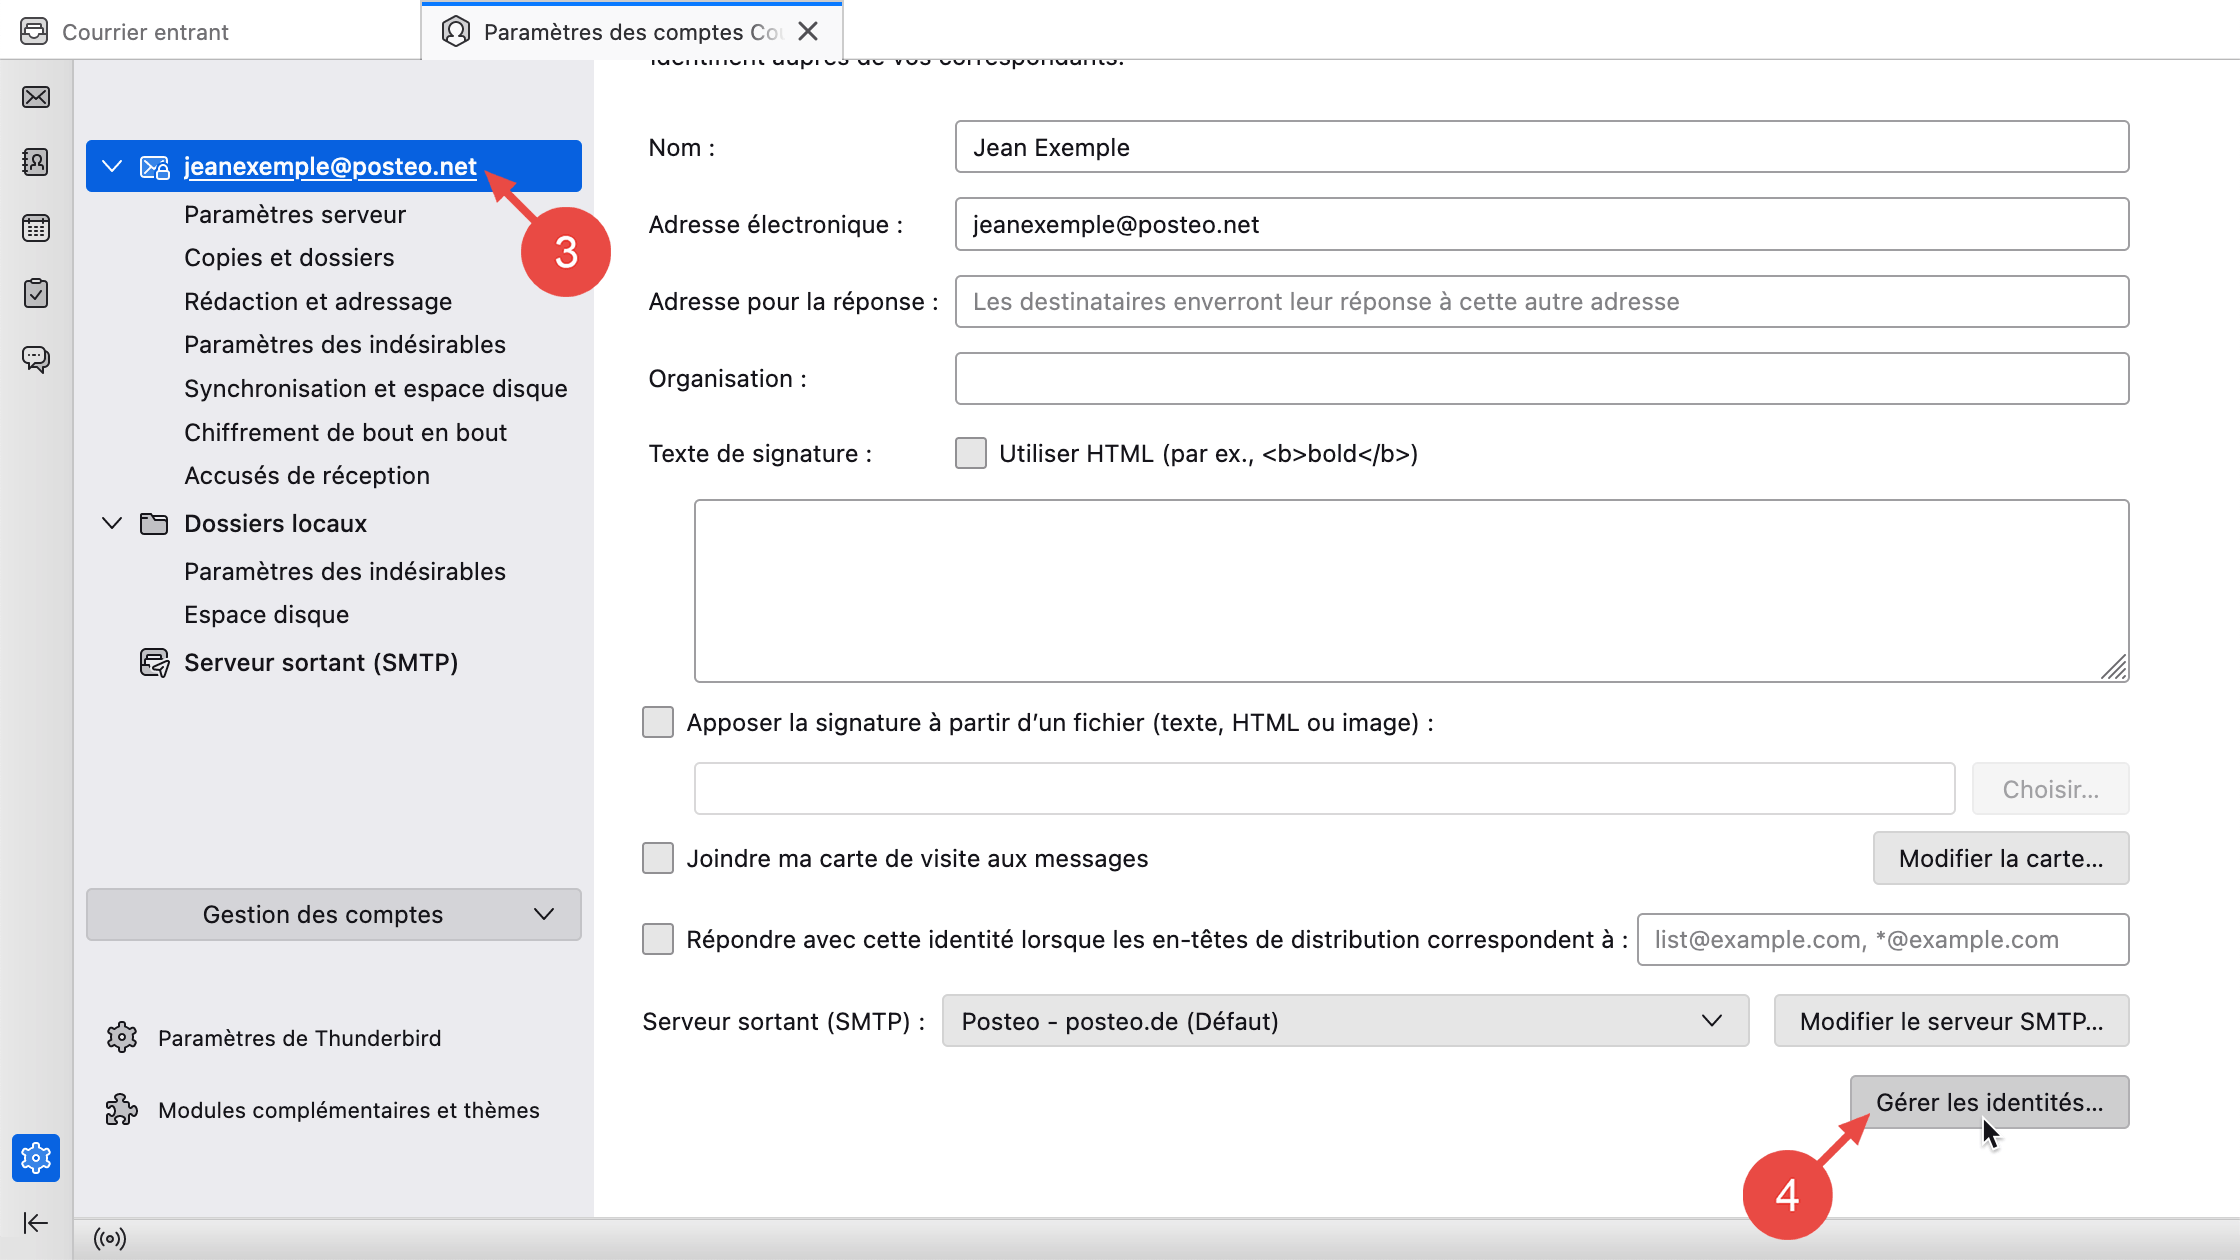Image resolution: width=2240 pixels, height=1260 pixels.
Task: Toggle Apposer la signature à partir d'un fichier
Action: pyautogui.click(x=658, y=722)
